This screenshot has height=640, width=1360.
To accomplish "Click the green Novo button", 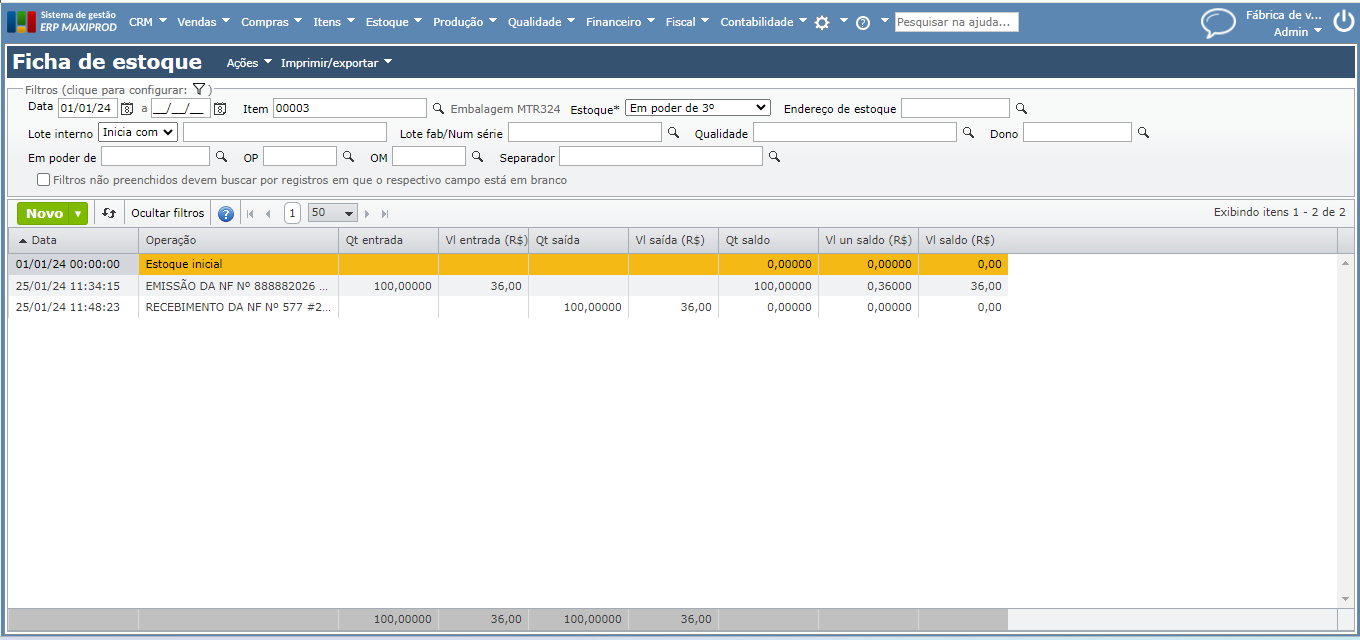I will (x=44, y=213).
